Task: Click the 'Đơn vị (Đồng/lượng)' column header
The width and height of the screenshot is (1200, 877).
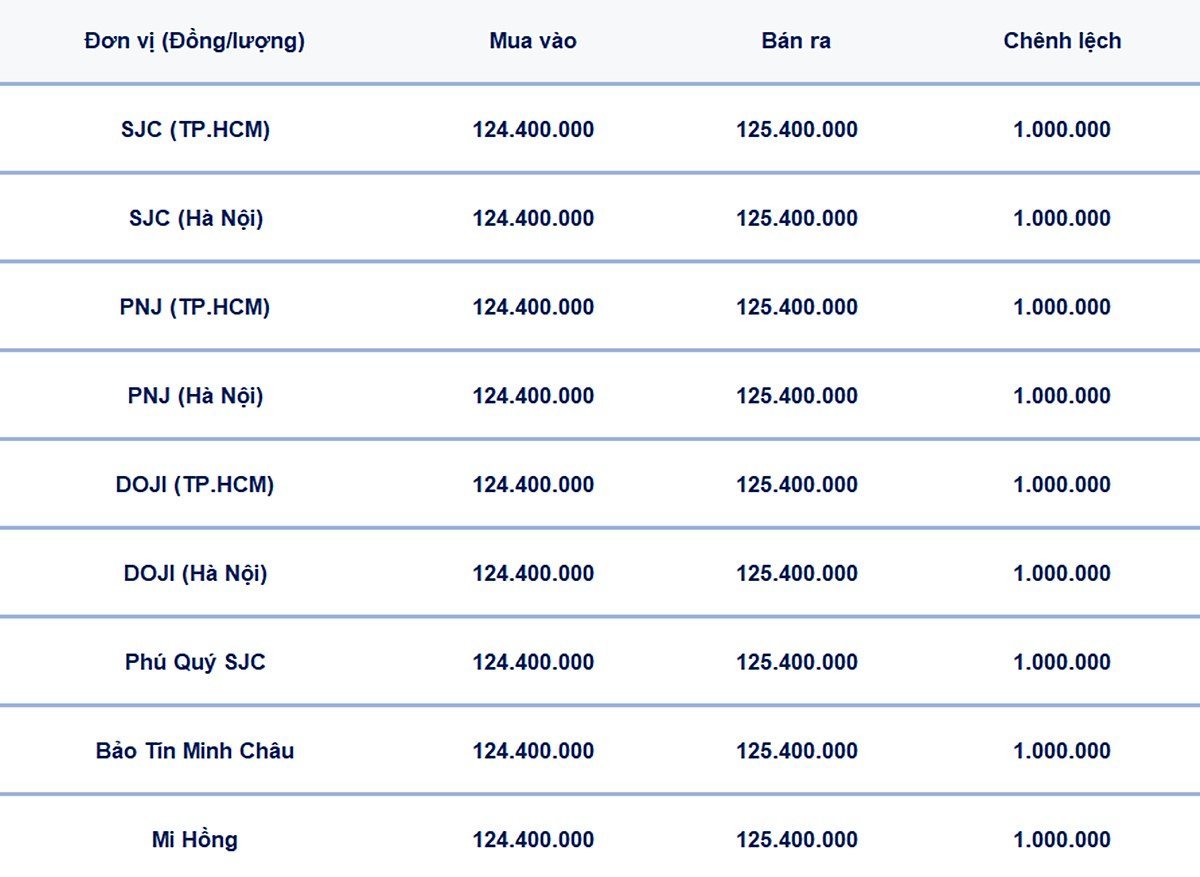Action: click(195, 41)
